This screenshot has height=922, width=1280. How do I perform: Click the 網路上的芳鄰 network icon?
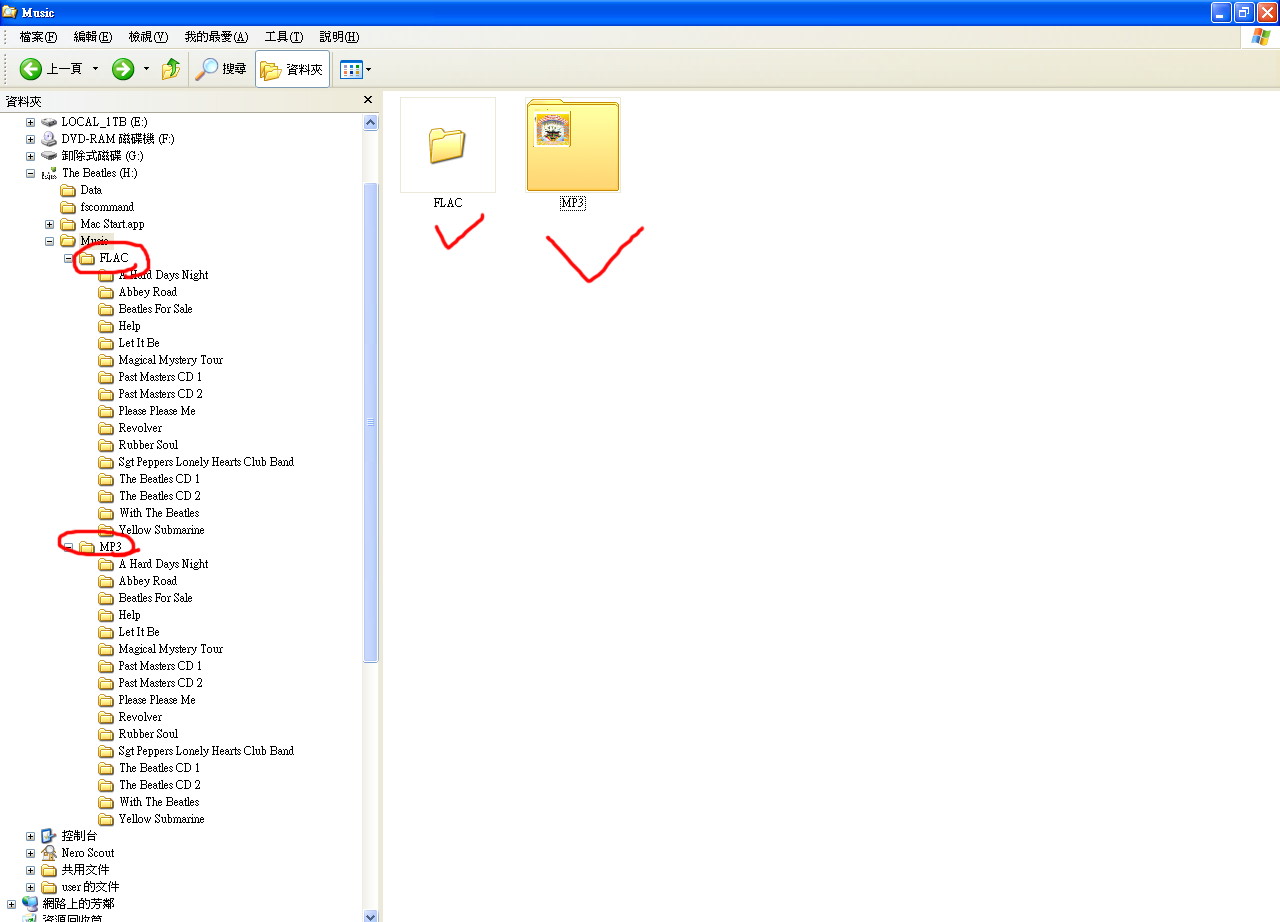[30, 904]
